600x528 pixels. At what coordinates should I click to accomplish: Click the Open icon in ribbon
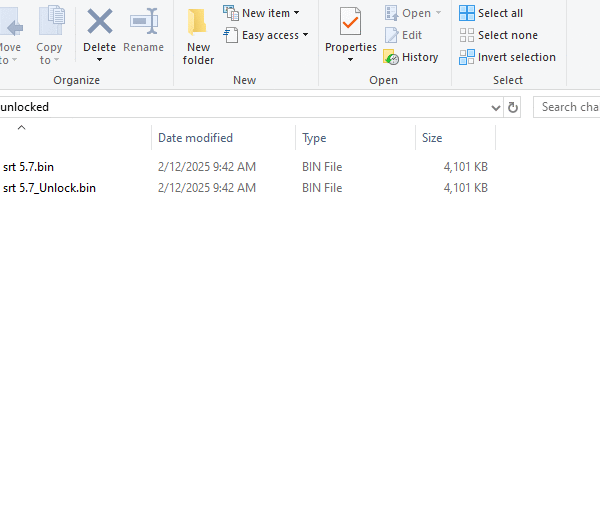click(x=391, y=13)
